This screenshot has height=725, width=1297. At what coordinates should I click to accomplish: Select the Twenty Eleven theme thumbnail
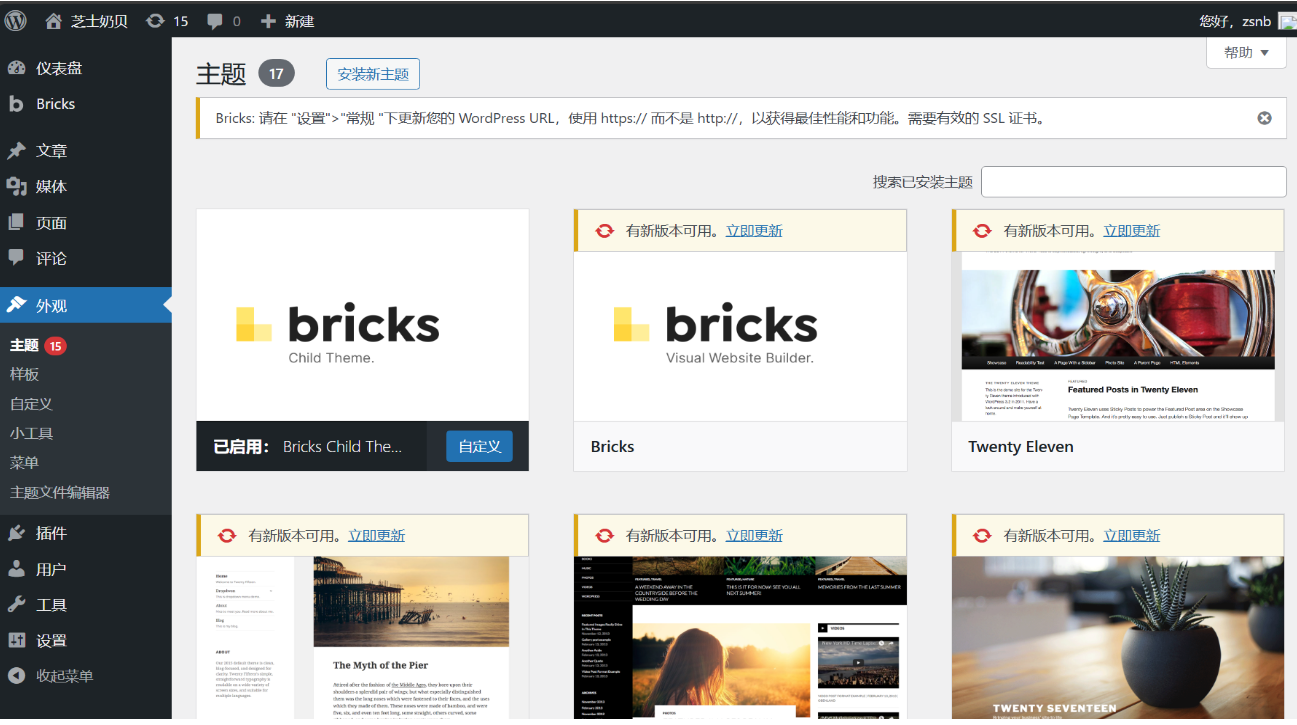point(1117,336)
